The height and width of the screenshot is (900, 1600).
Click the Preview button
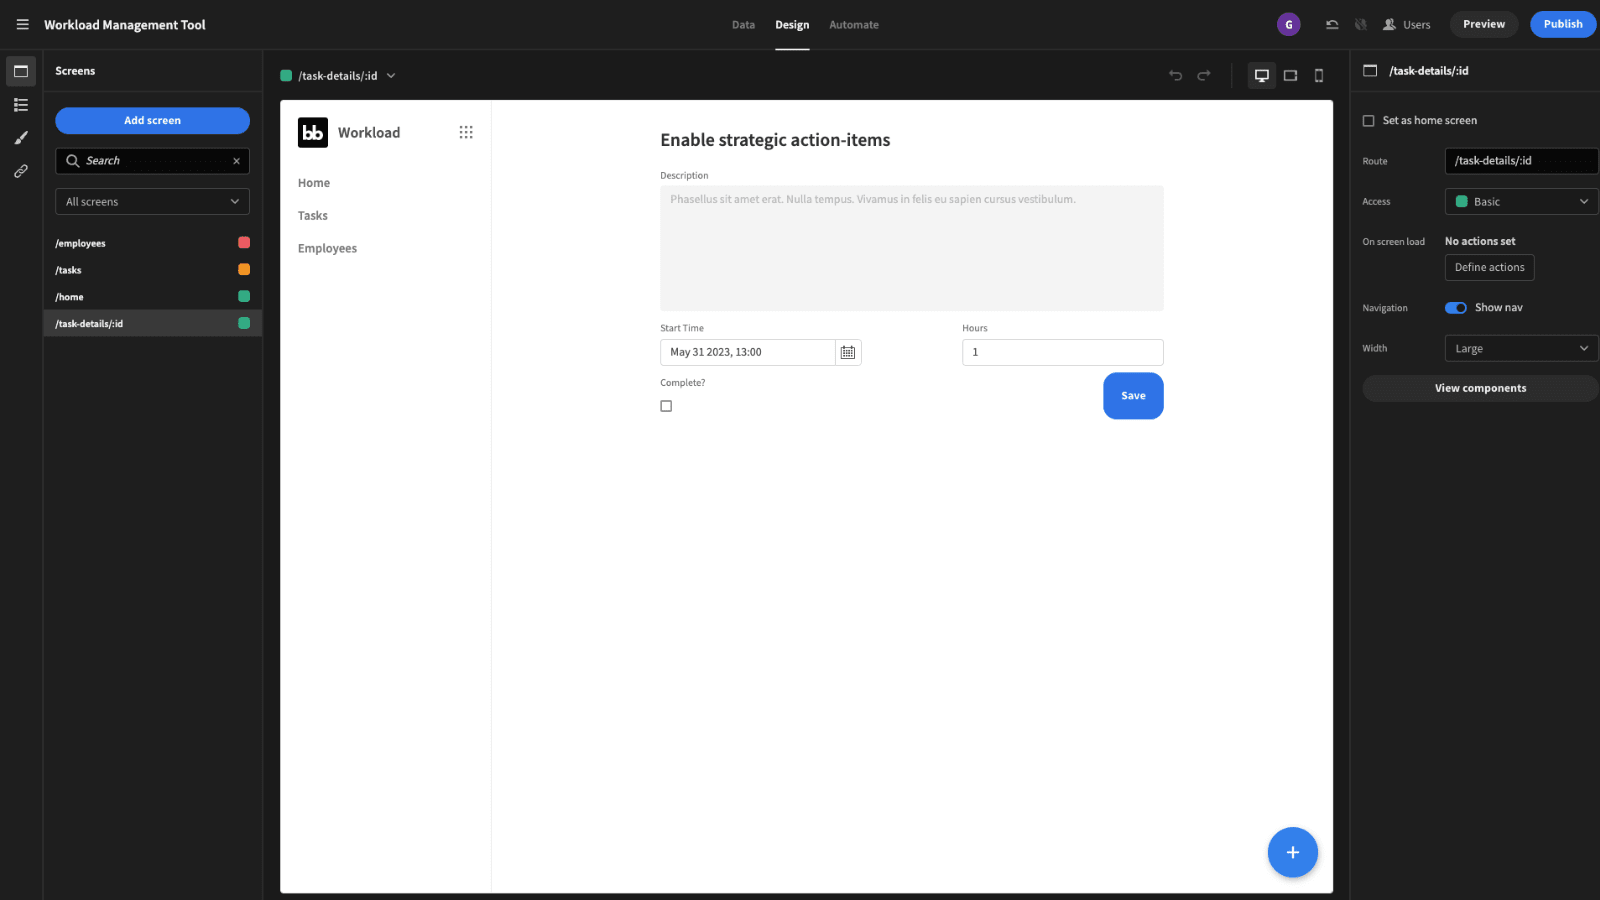click(1484, 24)
